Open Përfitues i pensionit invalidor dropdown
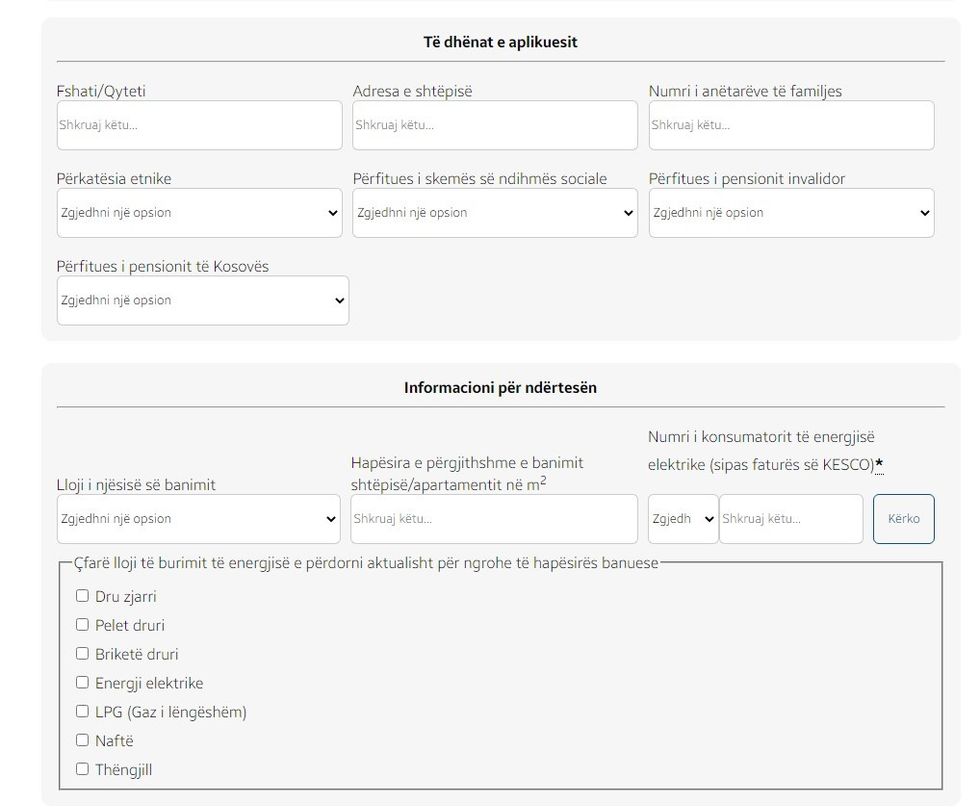 (x=791, y=213)
